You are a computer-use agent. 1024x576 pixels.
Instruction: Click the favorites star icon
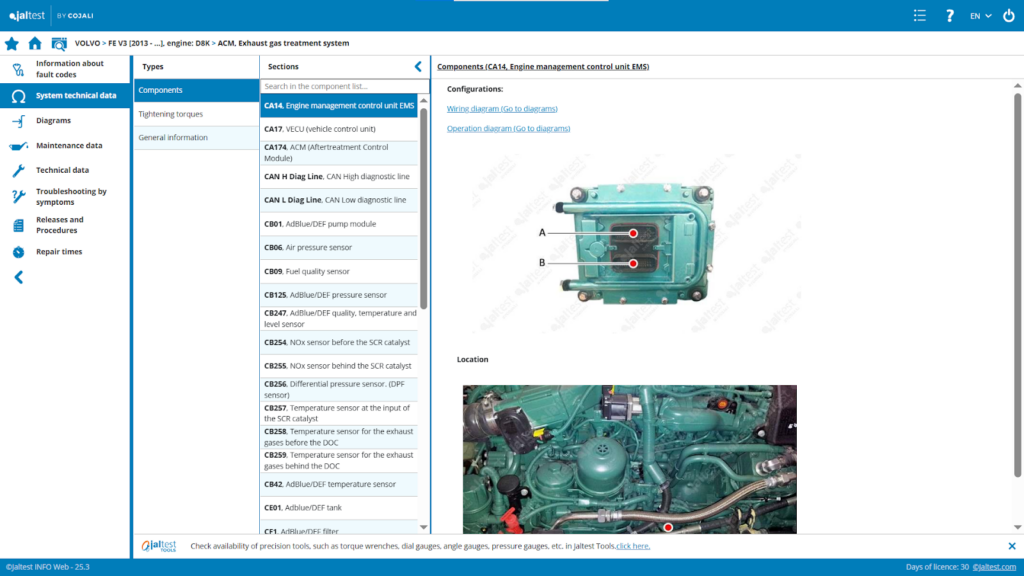pyautogui.click(x=12, y=44)
